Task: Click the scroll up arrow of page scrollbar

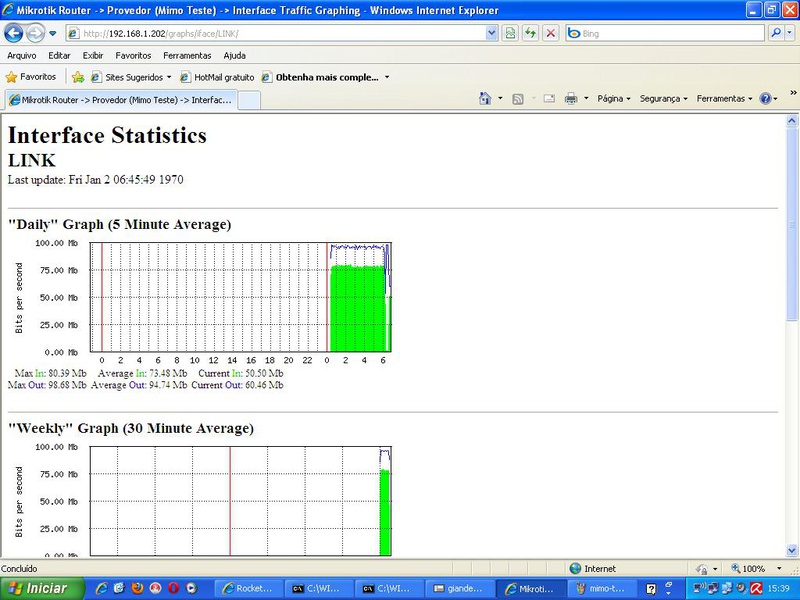Action: (792, 121)
